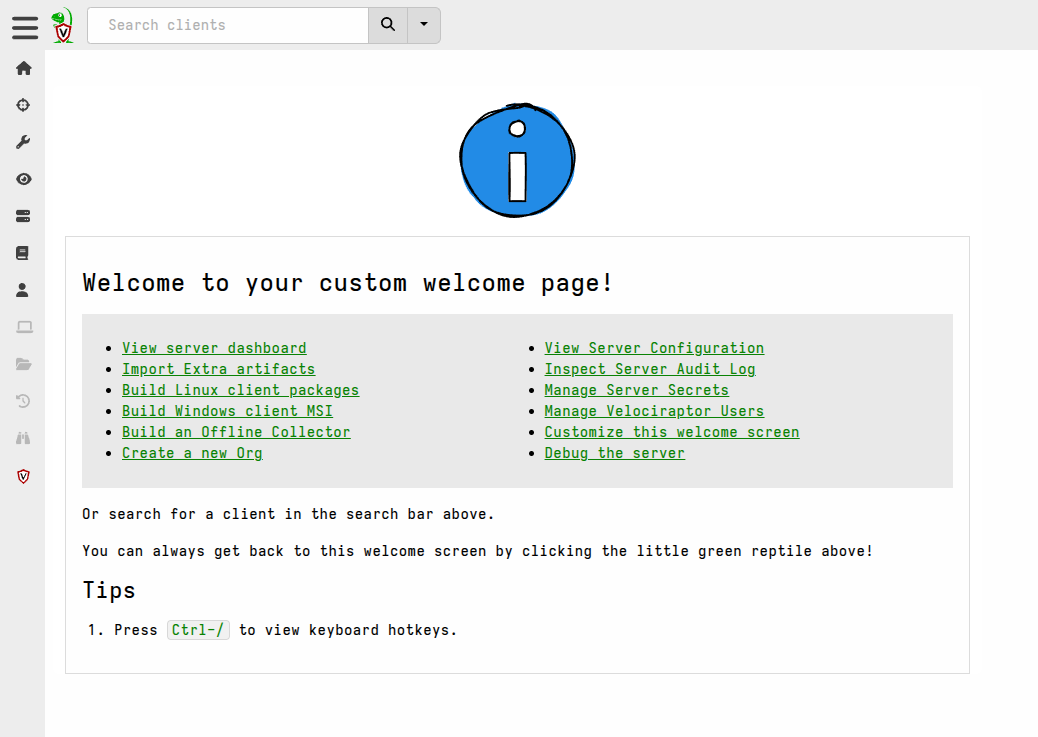The image size is (1038, 737).
Task: Open the Manage Server Secrets link
Action: pyautogui.click(x=636, y=390)
